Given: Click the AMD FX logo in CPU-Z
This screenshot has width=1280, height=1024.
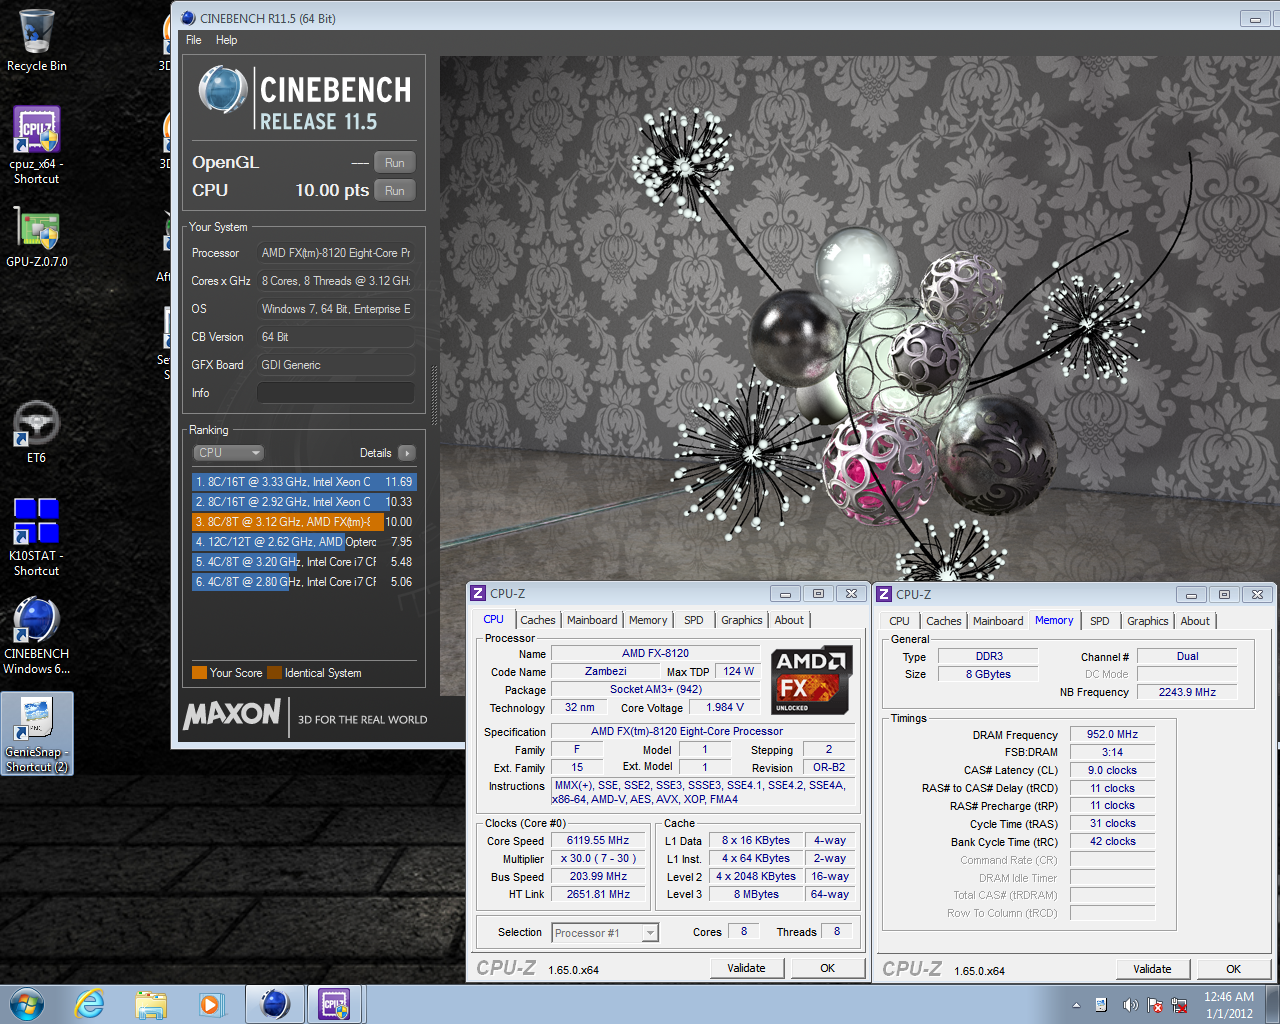Looking at the screenshot, I should tap(812, 680).
